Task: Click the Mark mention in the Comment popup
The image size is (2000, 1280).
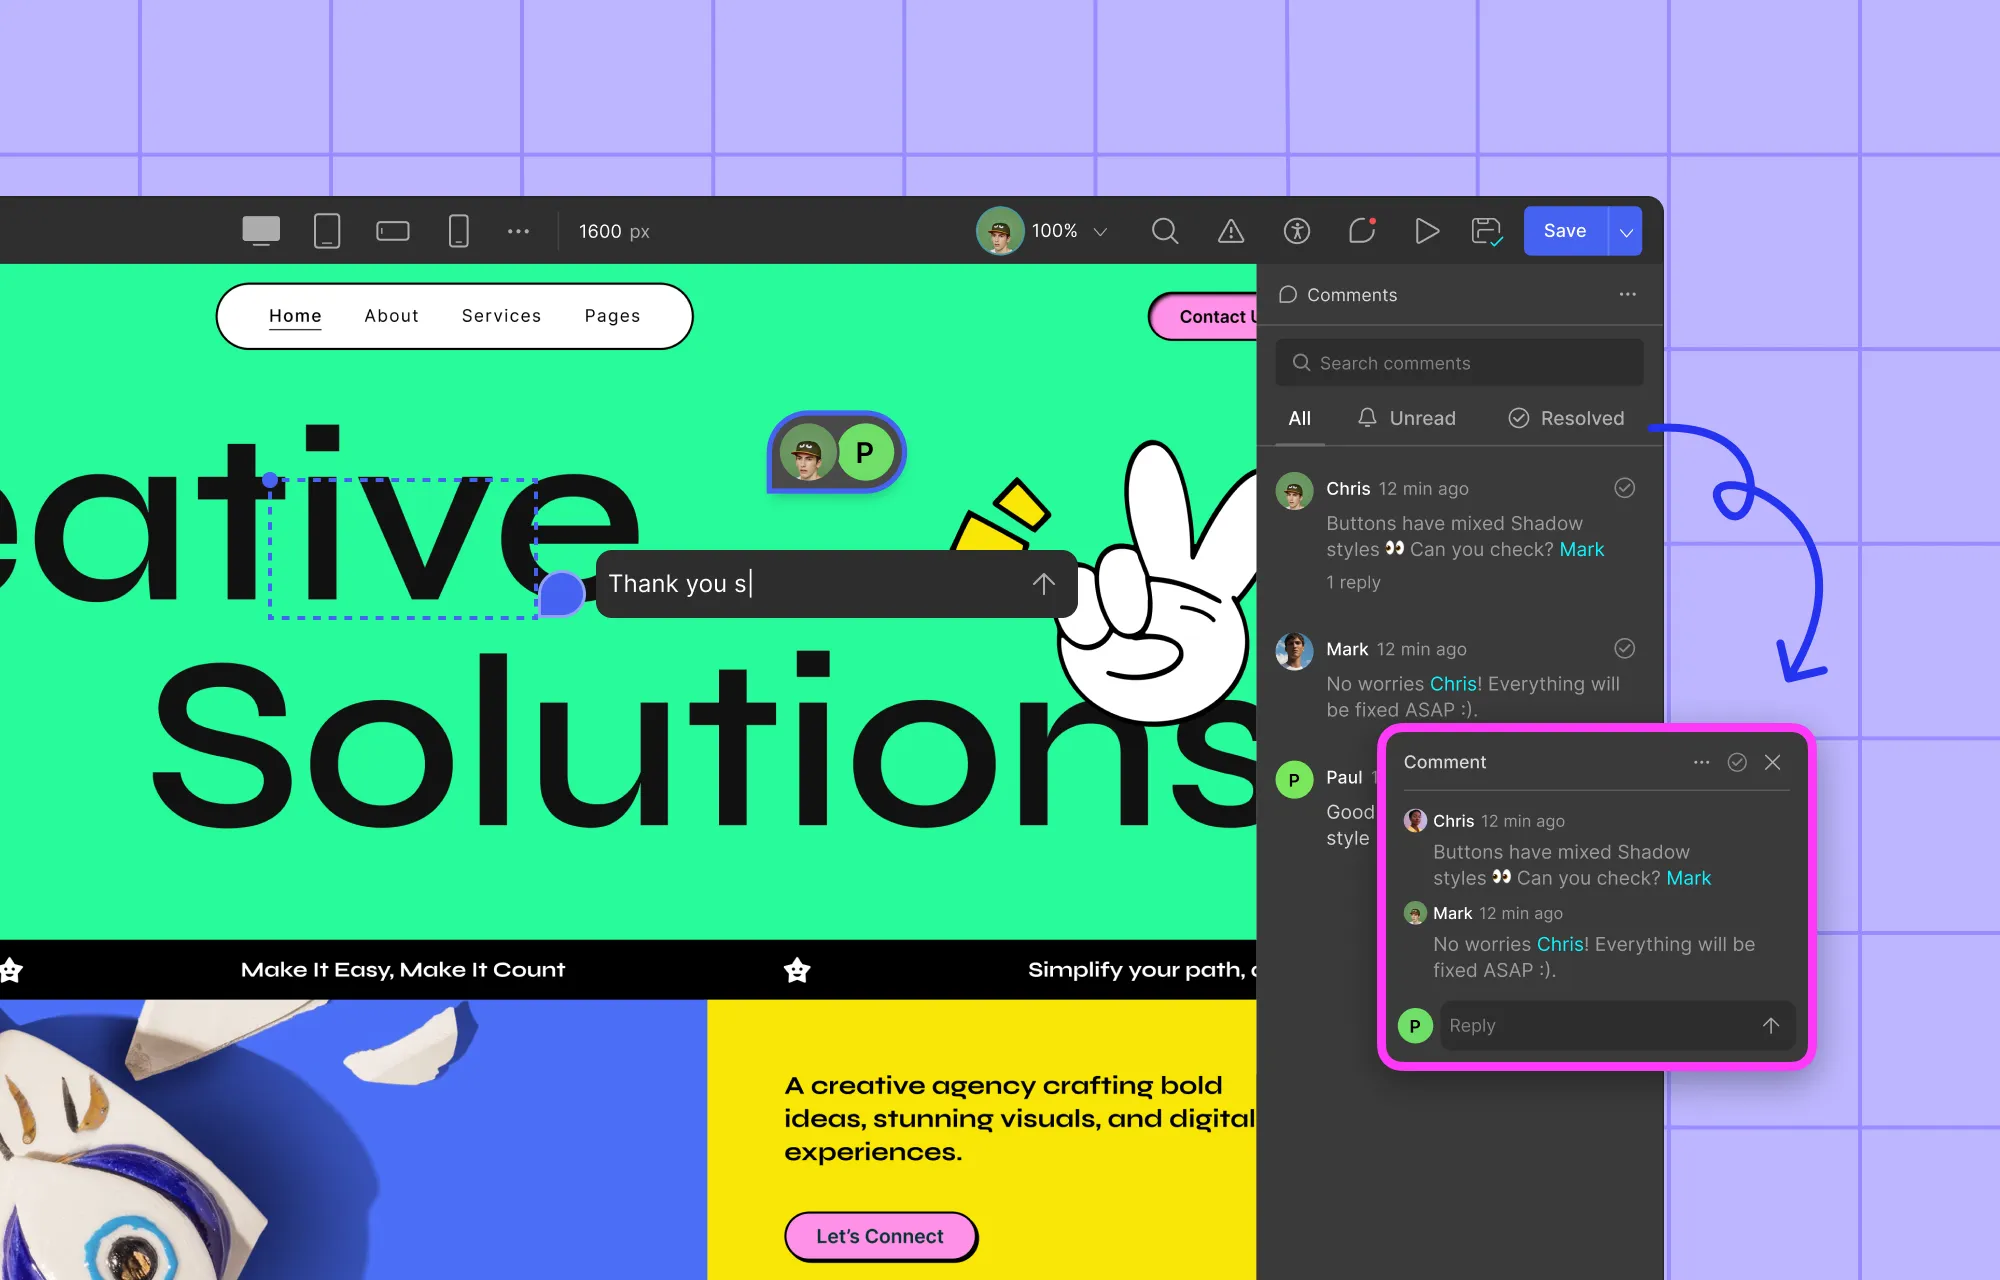Action: coord(1689,878)
